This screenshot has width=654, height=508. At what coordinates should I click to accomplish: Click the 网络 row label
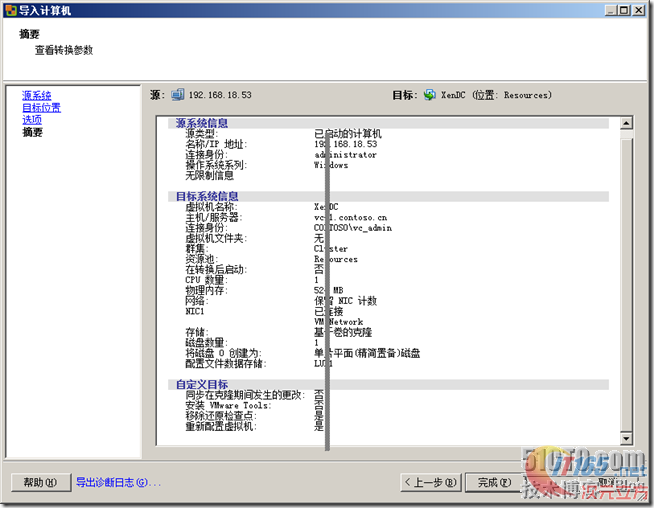pos(196,301)
